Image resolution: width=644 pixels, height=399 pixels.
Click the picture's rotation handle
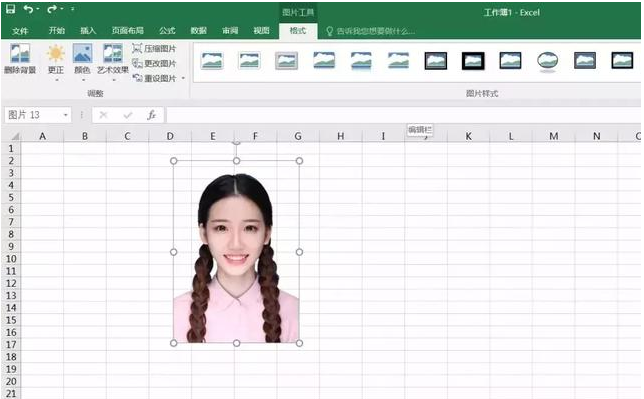point(236,142)
